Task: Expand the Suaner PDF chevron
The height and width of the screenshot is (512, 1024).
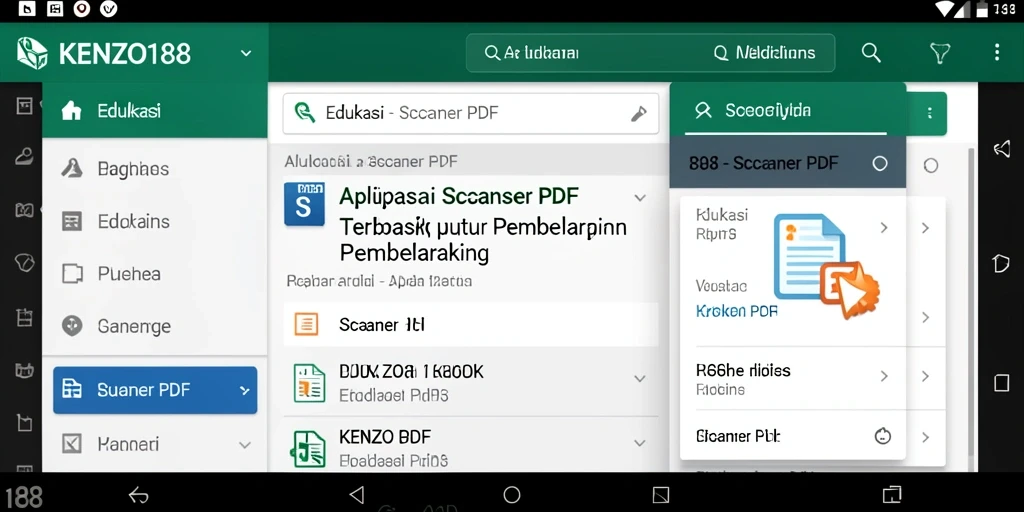Action: click(244, 391)
